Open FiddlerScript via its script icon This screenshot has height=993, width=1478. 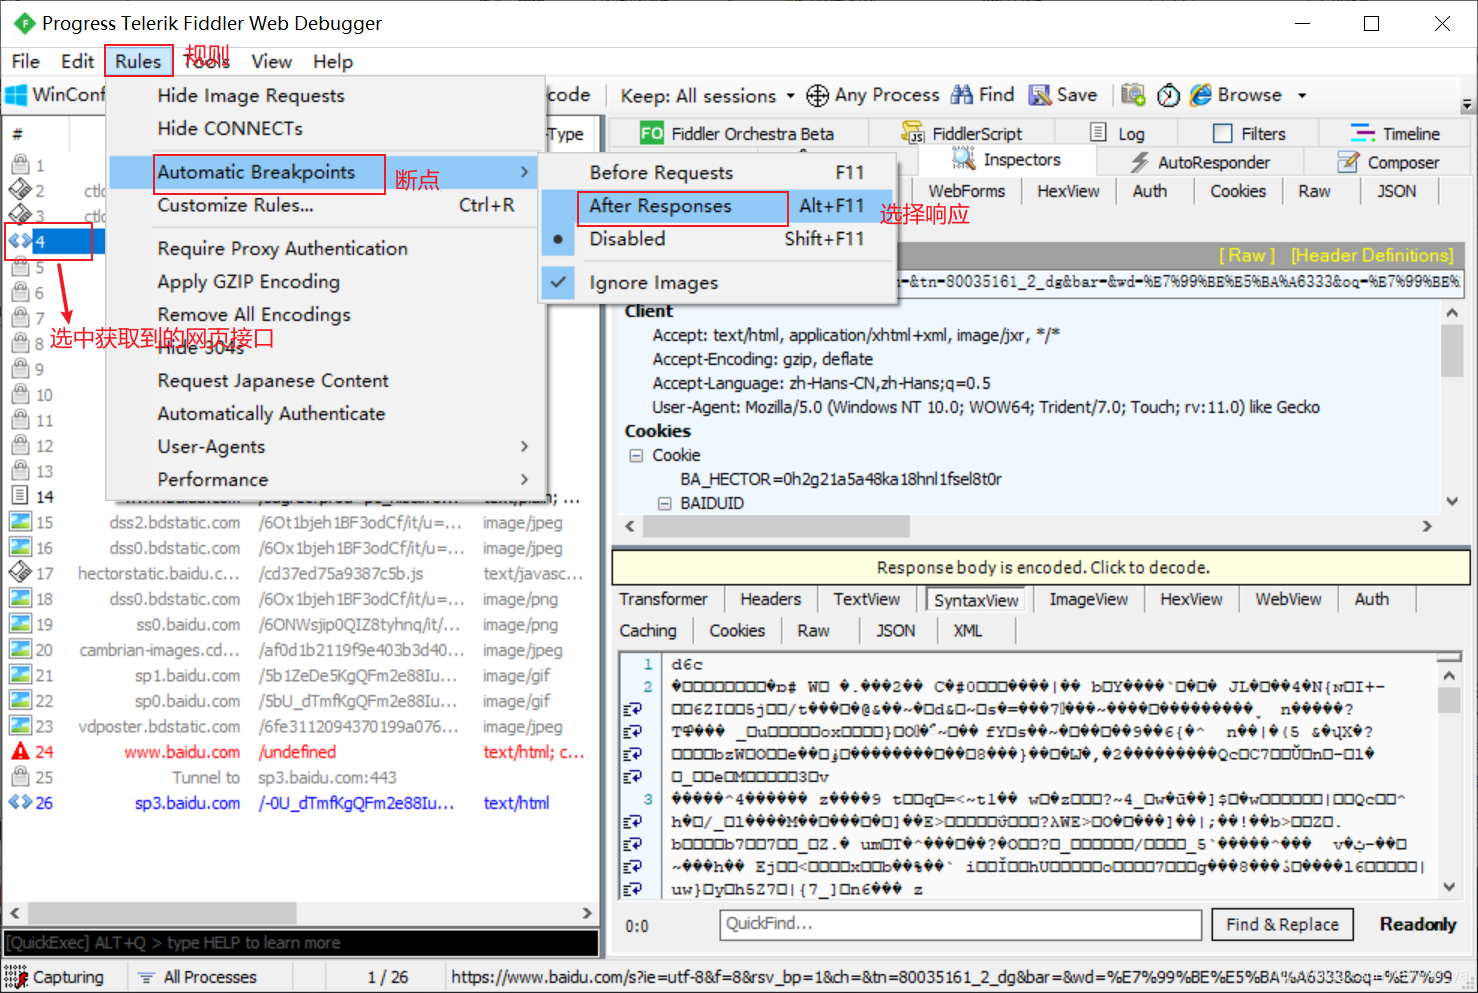pyautogui.click(x=913, y=133)
